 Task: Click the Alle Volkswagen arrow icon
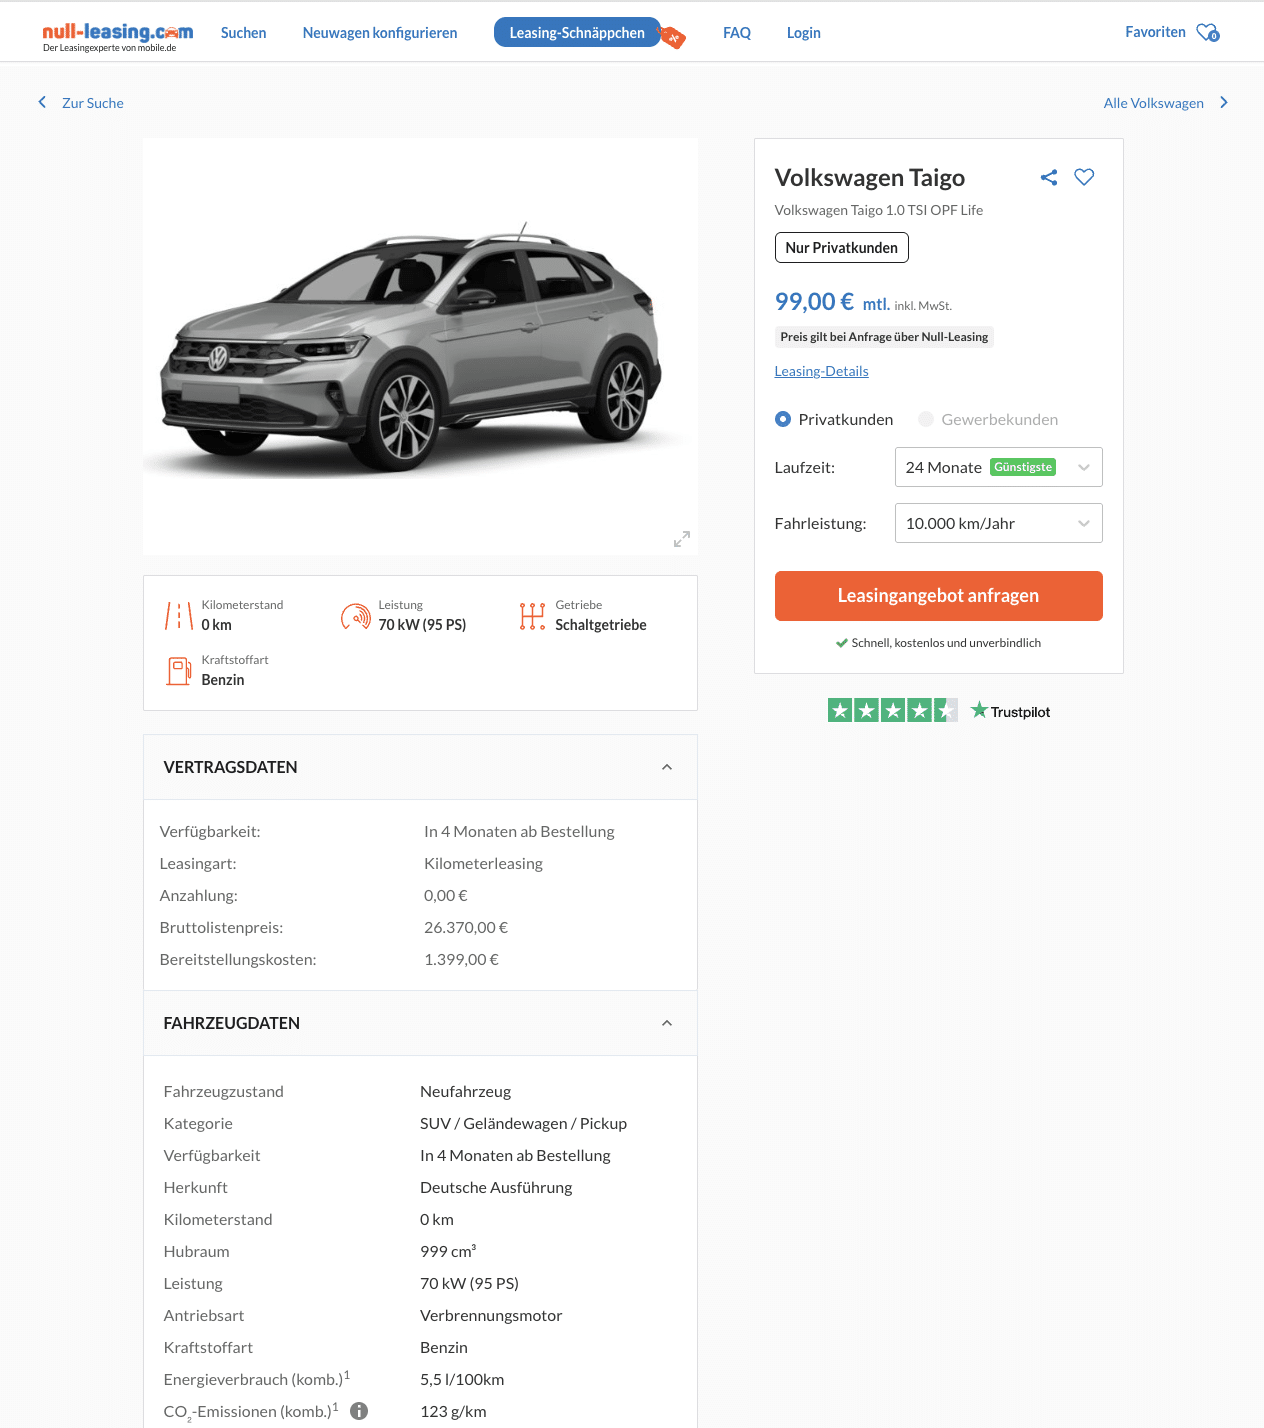1223,102
